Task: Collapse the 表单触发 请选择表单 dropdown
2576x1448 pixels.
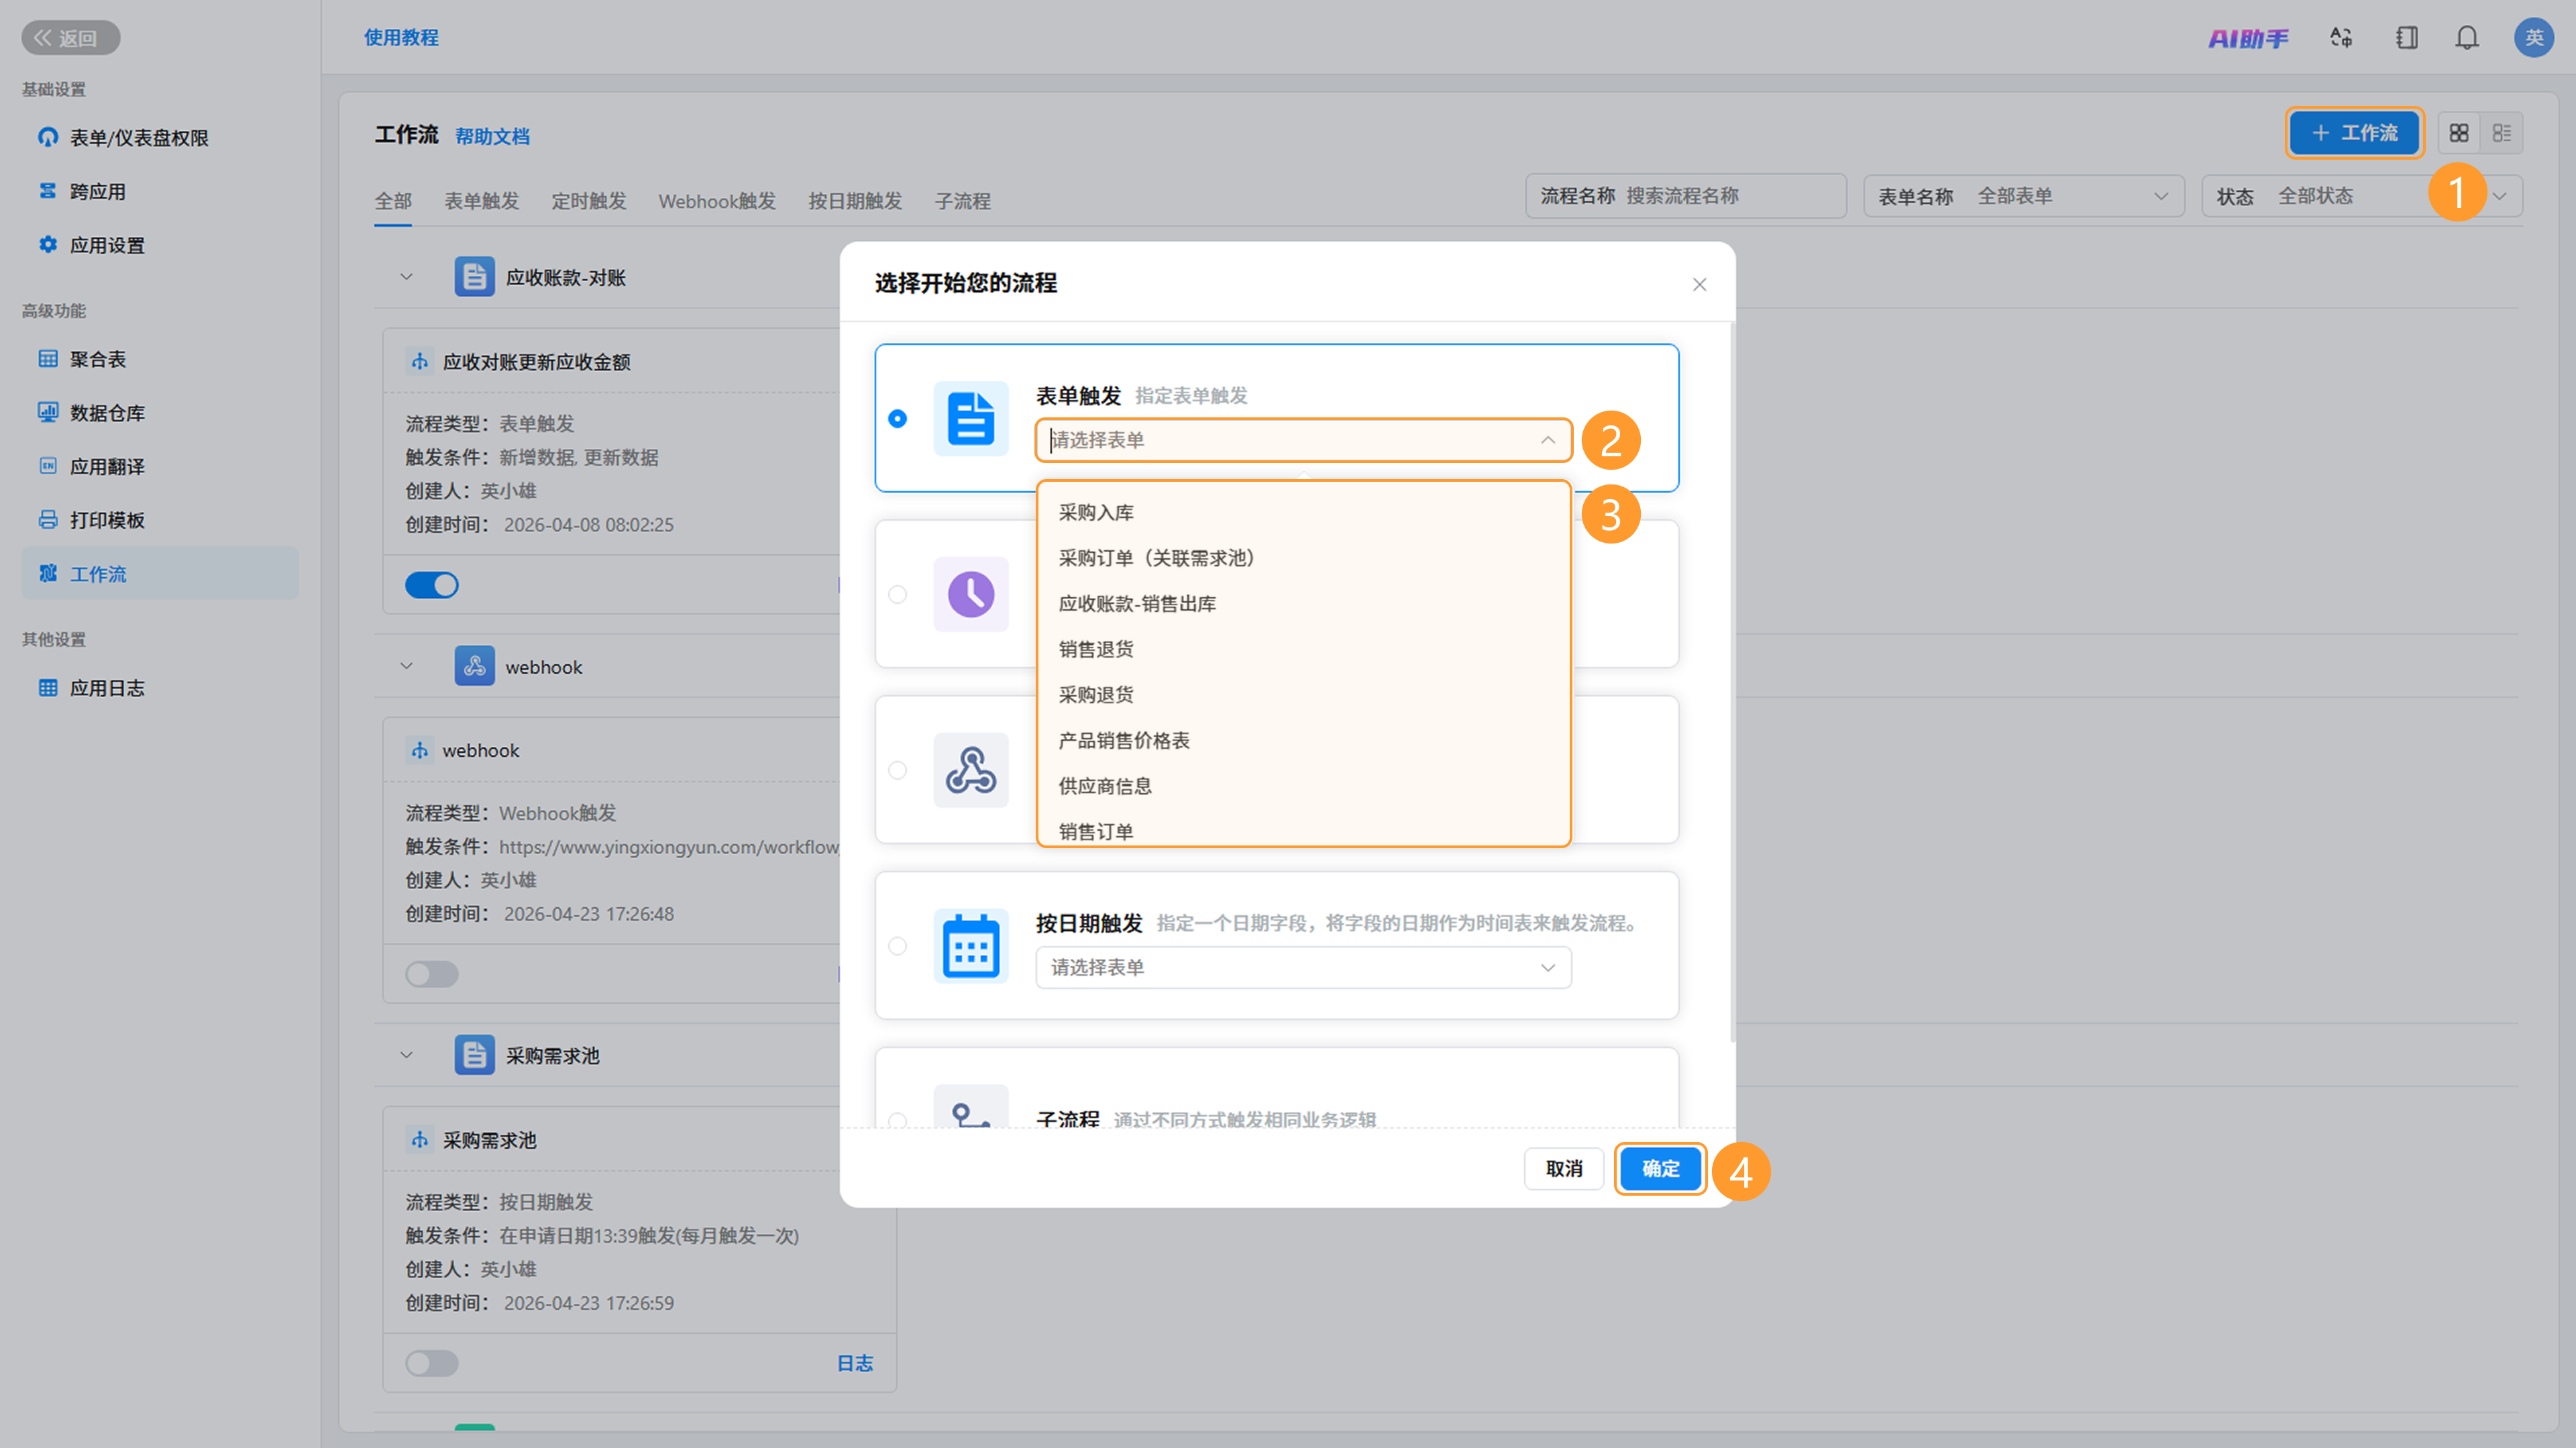Action: (x=1303, y=440)
